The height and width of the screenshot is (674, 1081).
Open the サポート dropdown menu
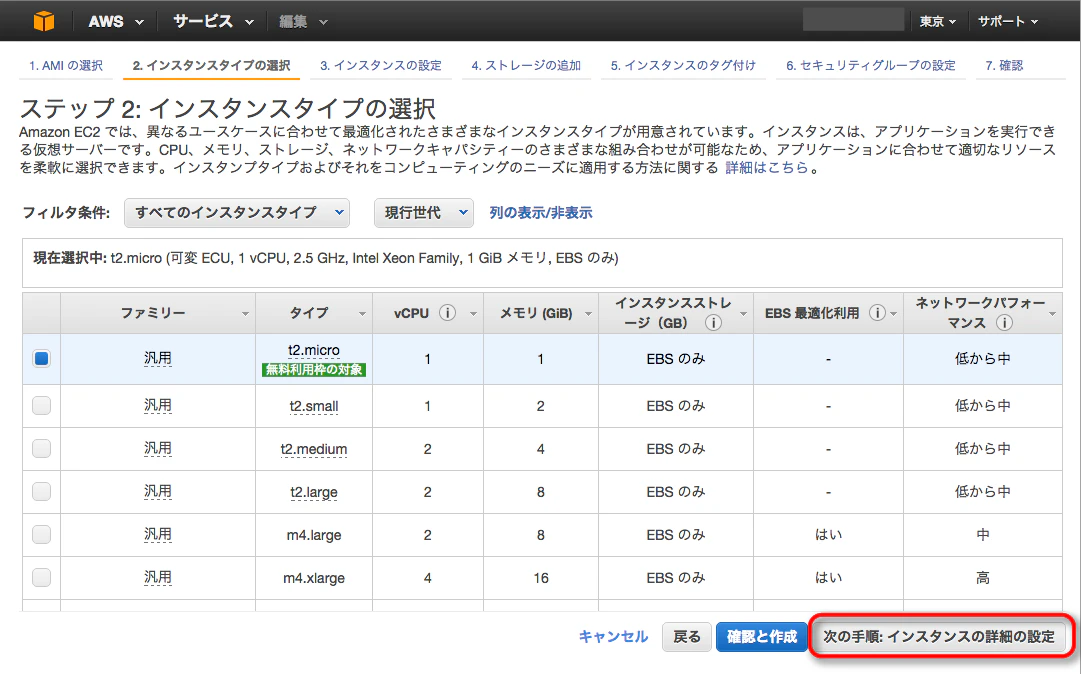tap(1008, 21)
